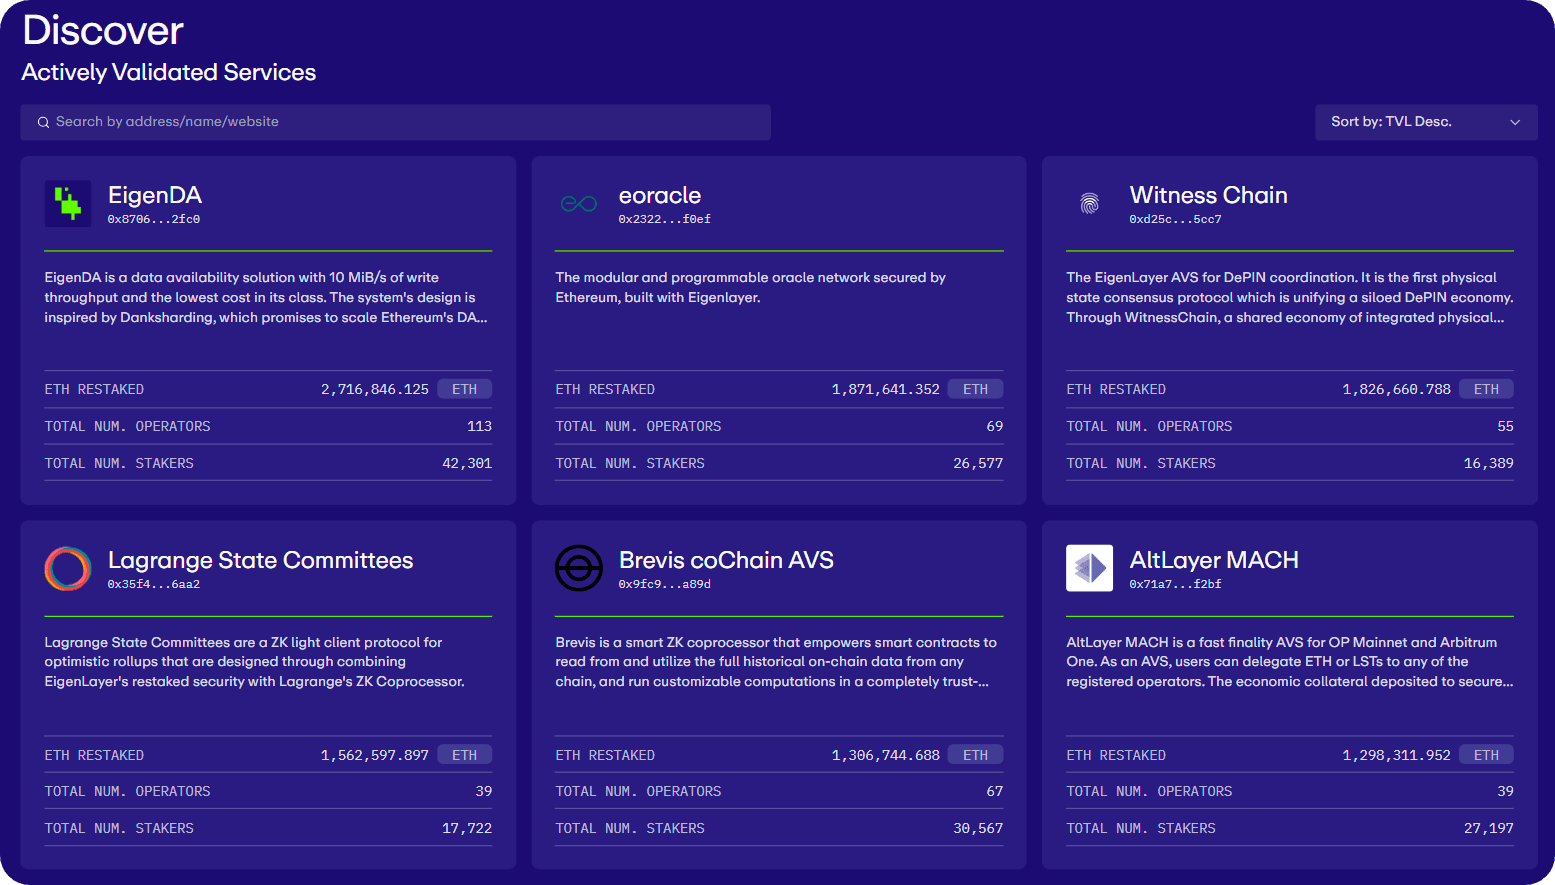The width and height of the screenshot is (1555, 885).
Task: Open the Witness Chain card title
Action: 1208,195
